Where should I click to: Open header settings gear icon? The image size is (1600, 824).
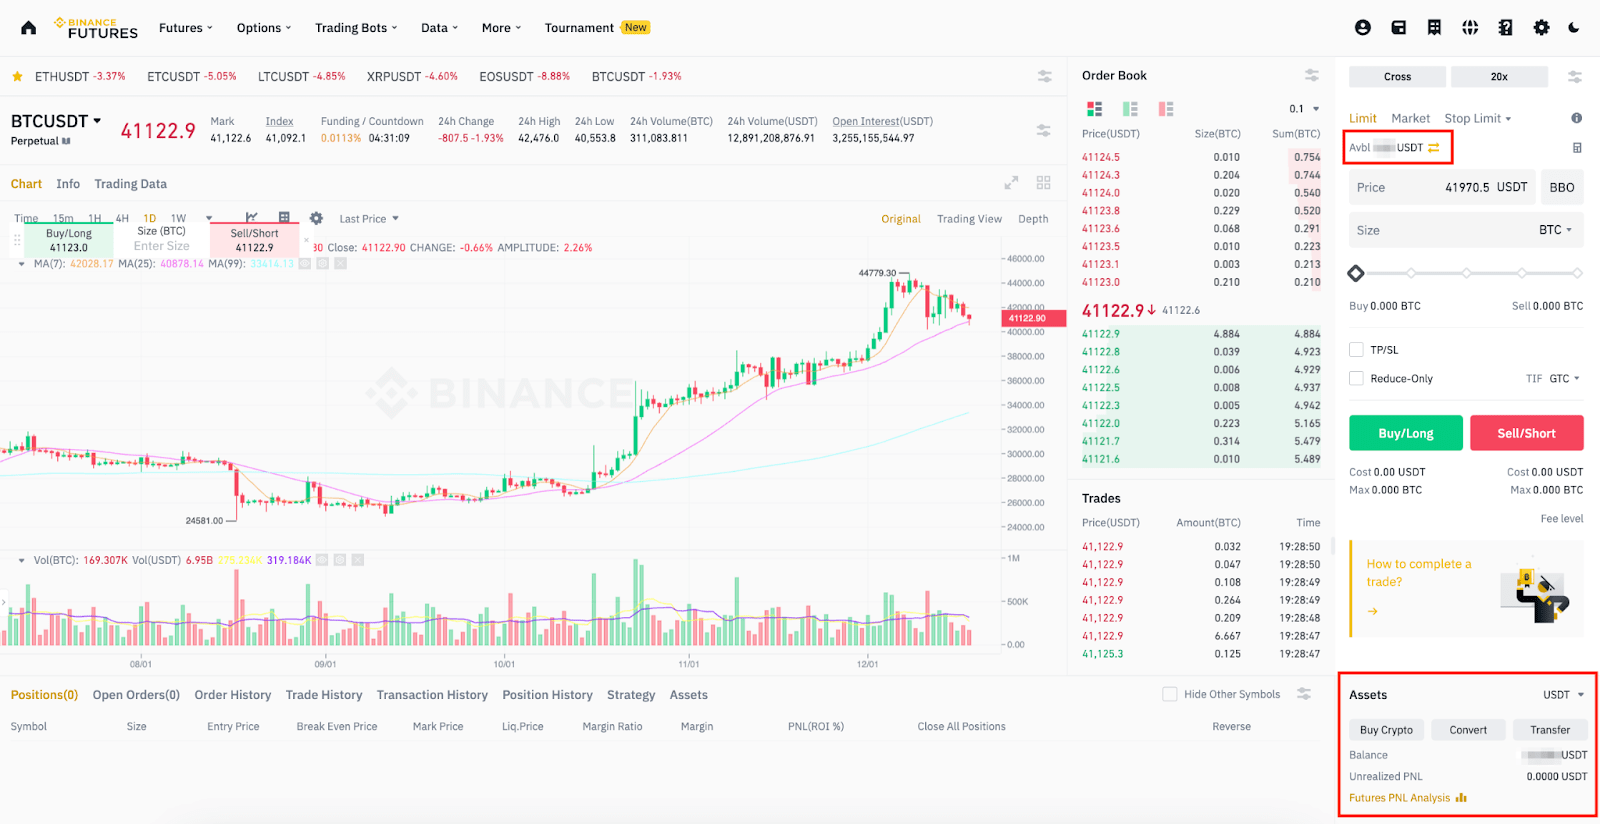click(1541, 28)
